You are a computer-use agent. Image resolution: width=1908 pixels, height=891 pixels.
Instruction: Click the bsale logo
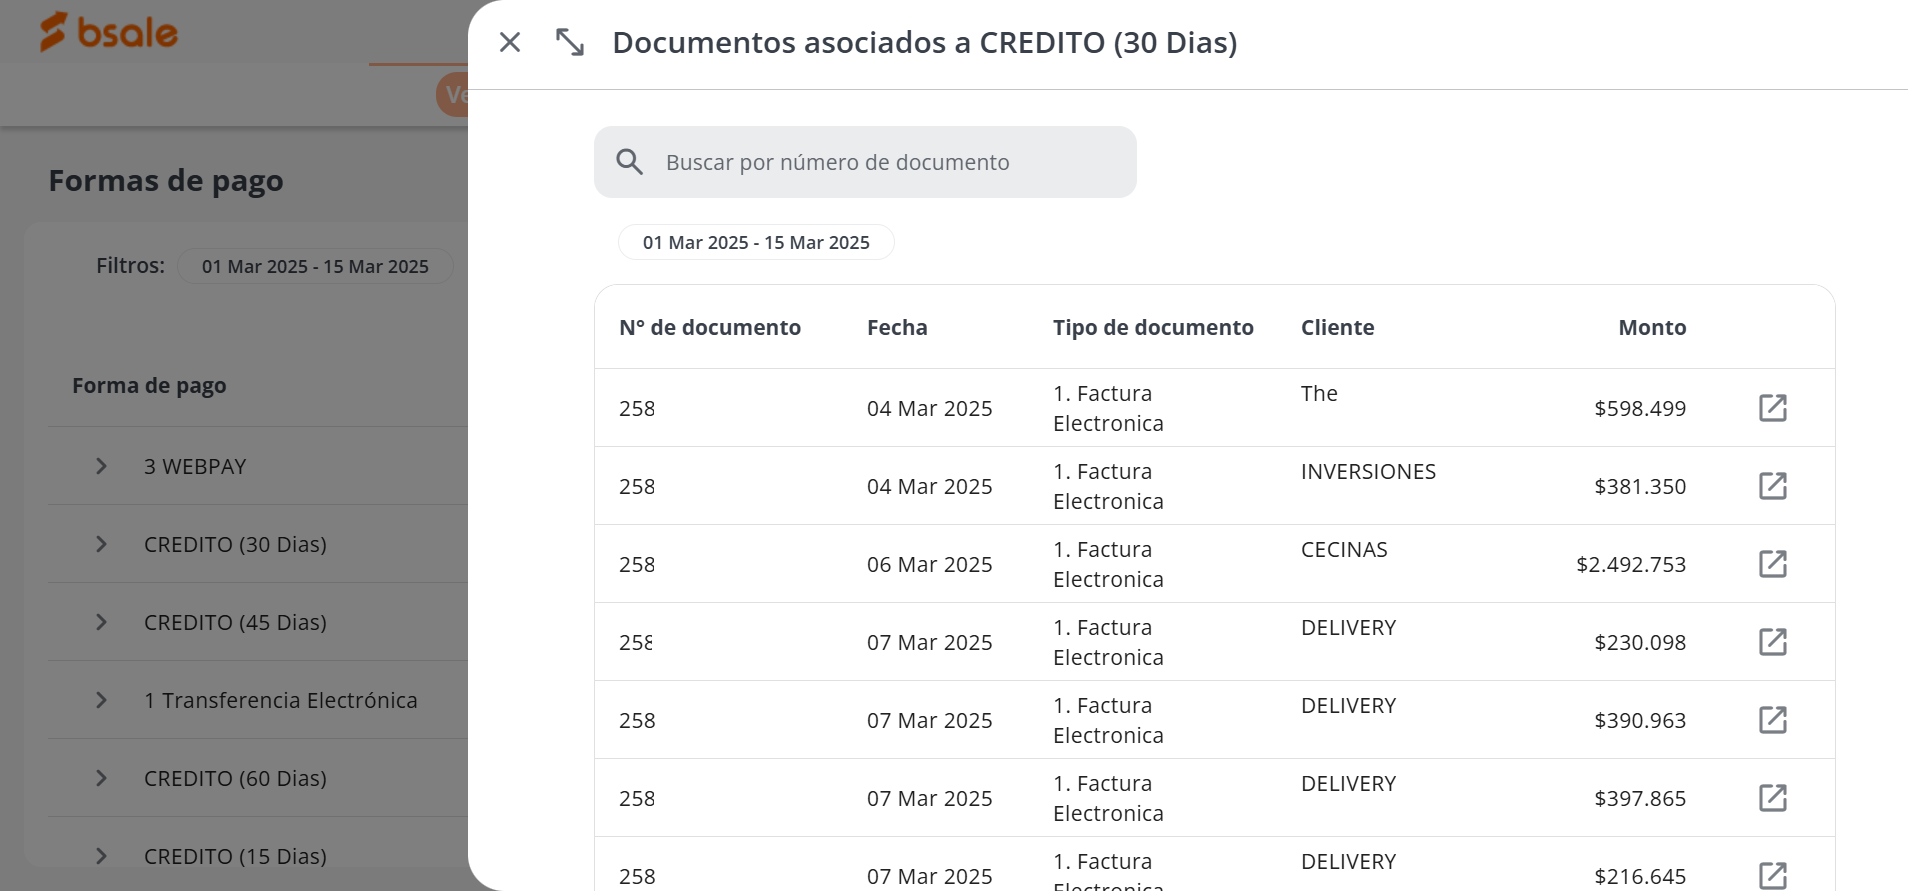tap(108, 32)
